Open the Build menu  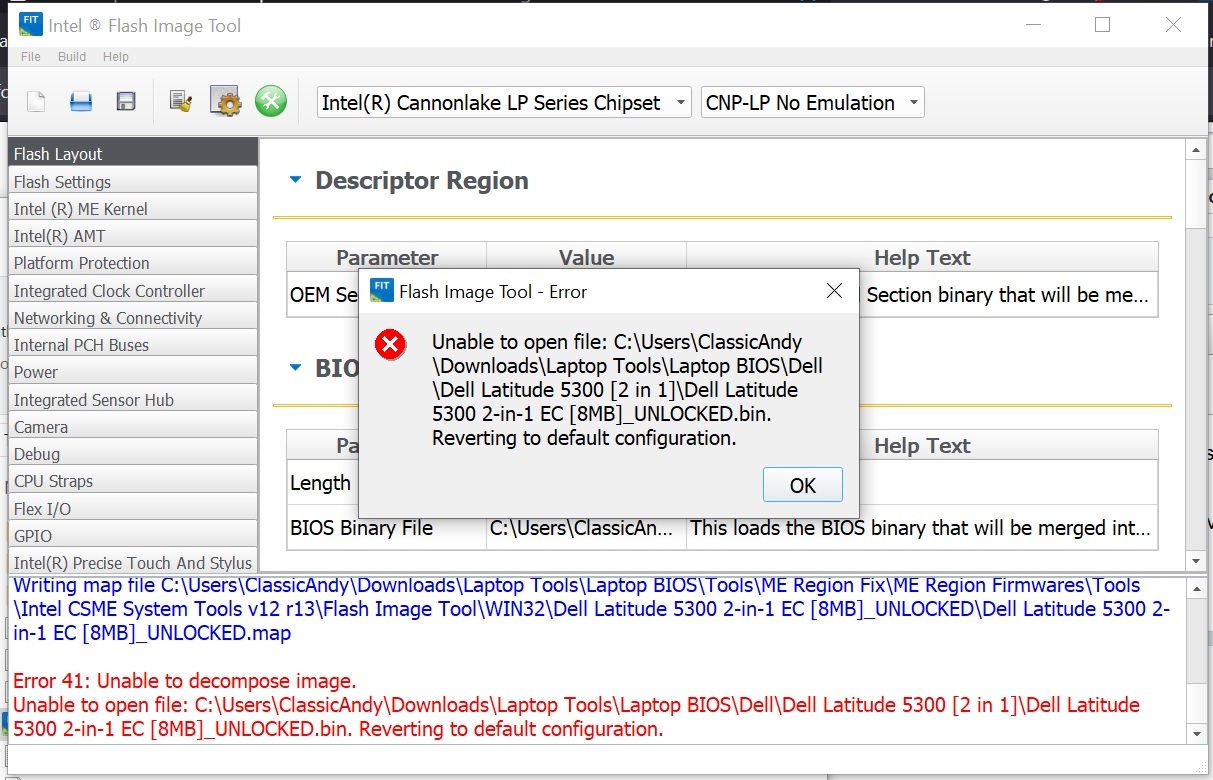(x=72, y=57)
